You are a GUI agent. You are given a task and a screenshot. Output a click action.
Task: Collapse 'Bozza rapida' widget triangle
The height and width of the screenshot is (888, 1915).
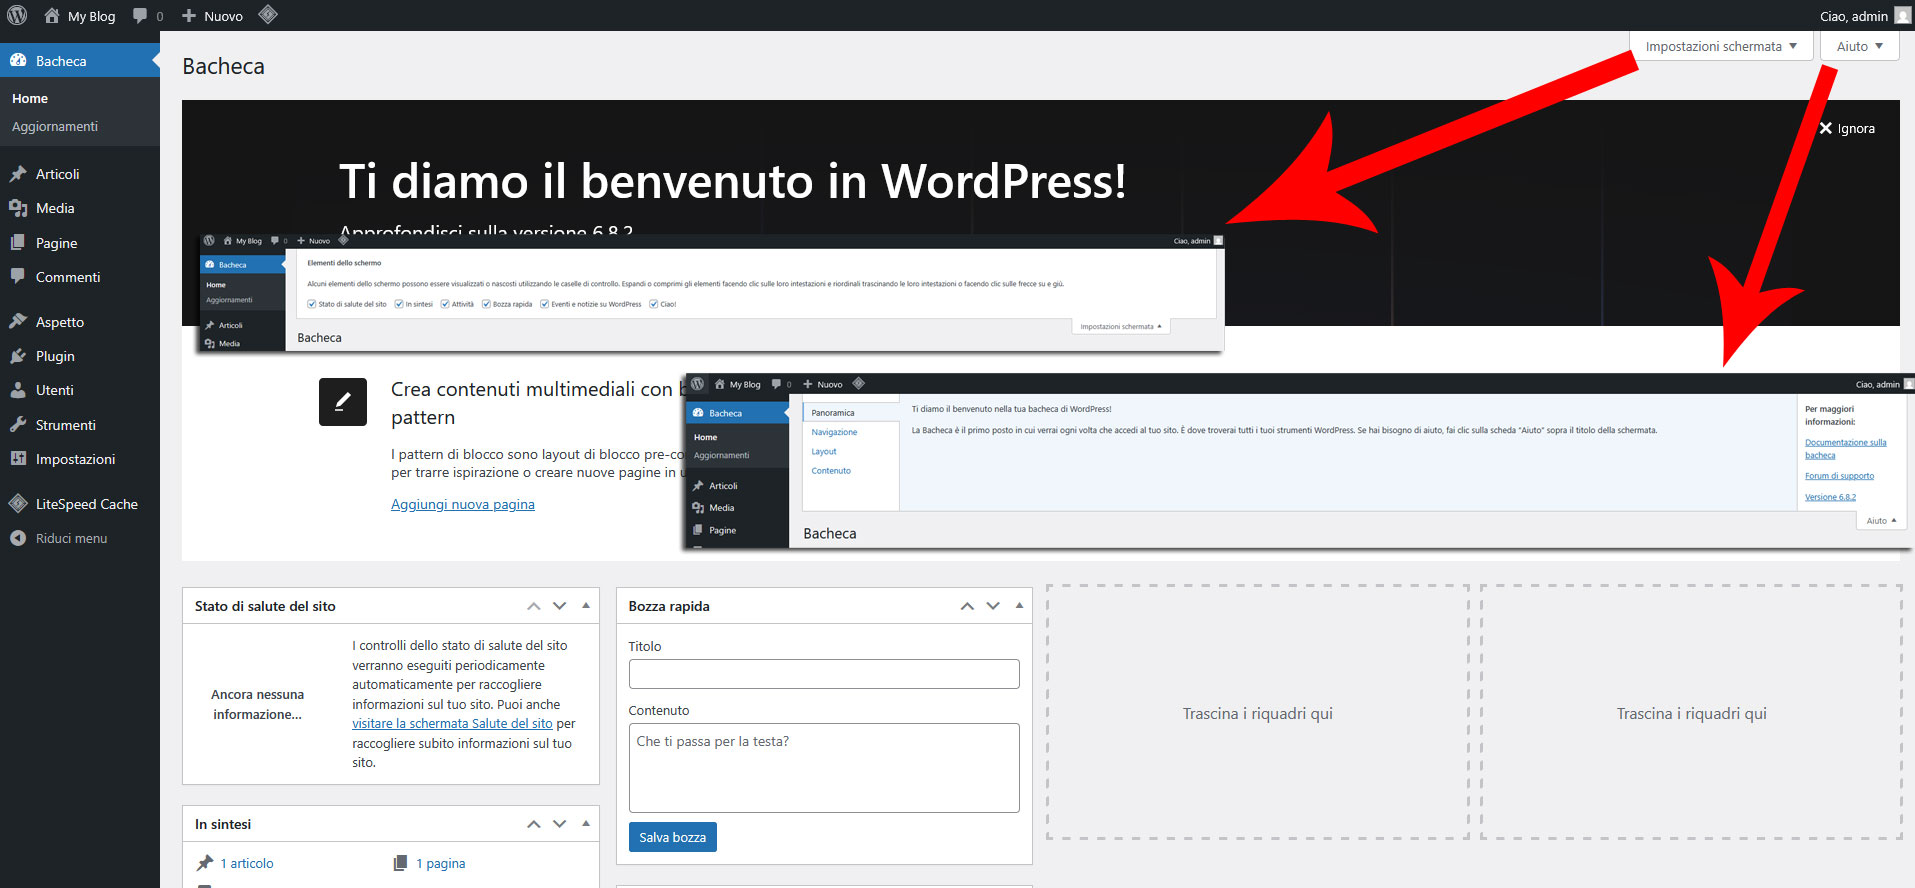pyautogui.click(x=1019, y=606)
